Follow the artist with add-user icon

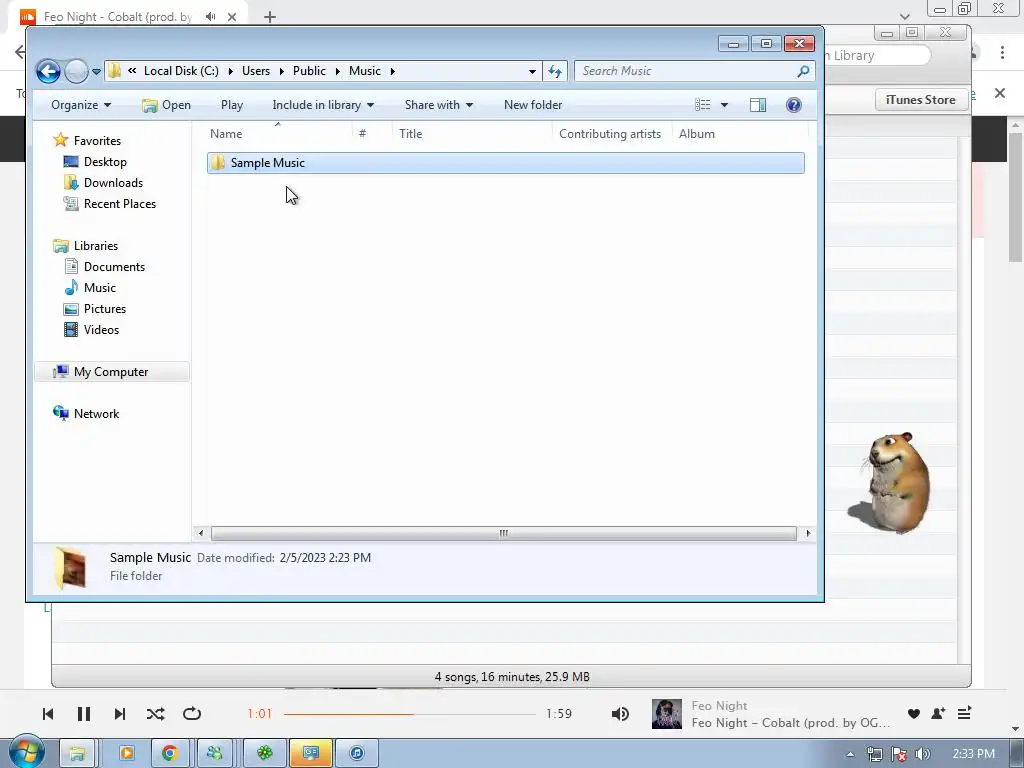938,714
